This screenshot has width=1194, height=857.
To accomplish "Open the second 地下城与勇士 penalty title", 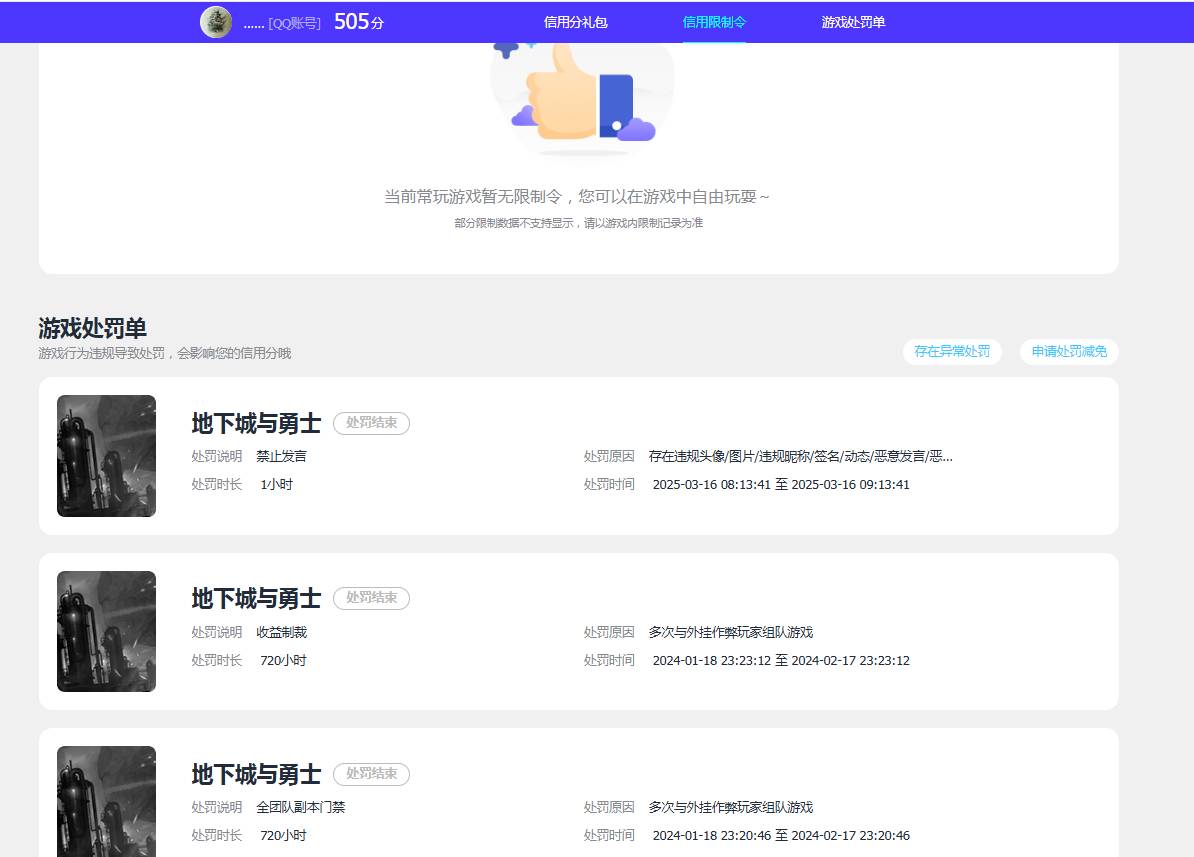I will point(255,598).
